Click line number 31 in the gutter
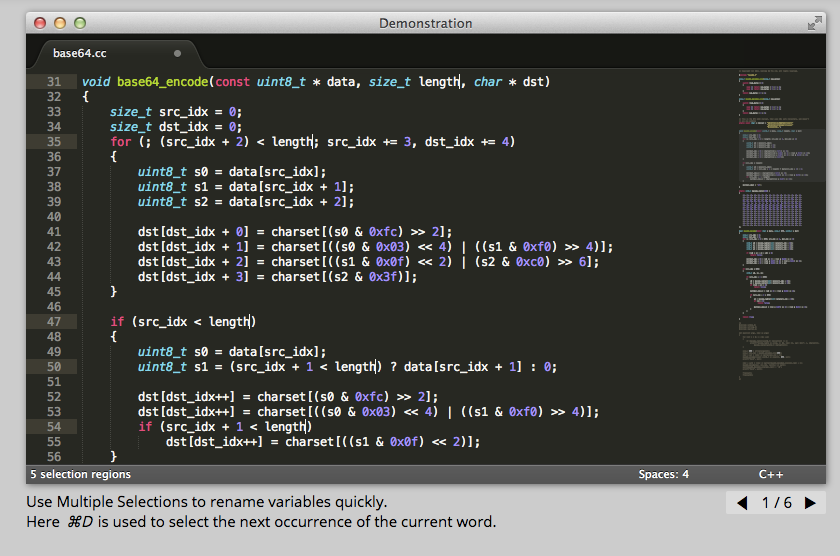The width and height of the screenshot is (840, 556). tap(54, 82)
